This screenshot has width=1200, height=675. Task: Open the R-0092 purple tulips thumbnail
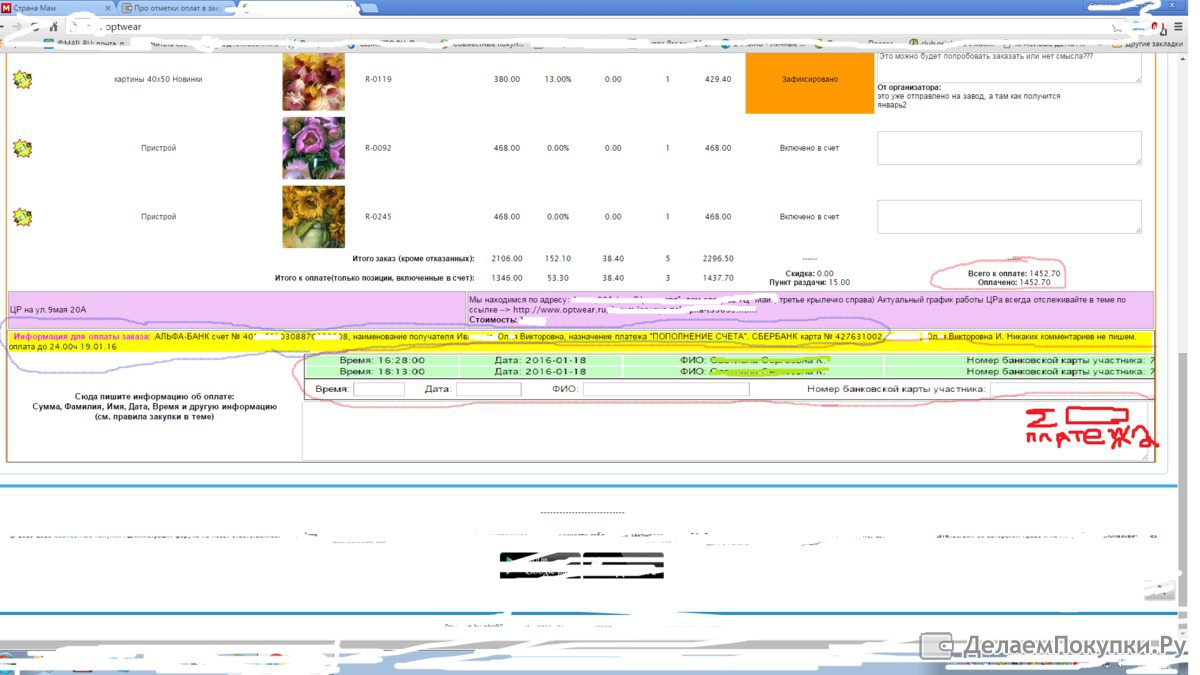[314, 148]
